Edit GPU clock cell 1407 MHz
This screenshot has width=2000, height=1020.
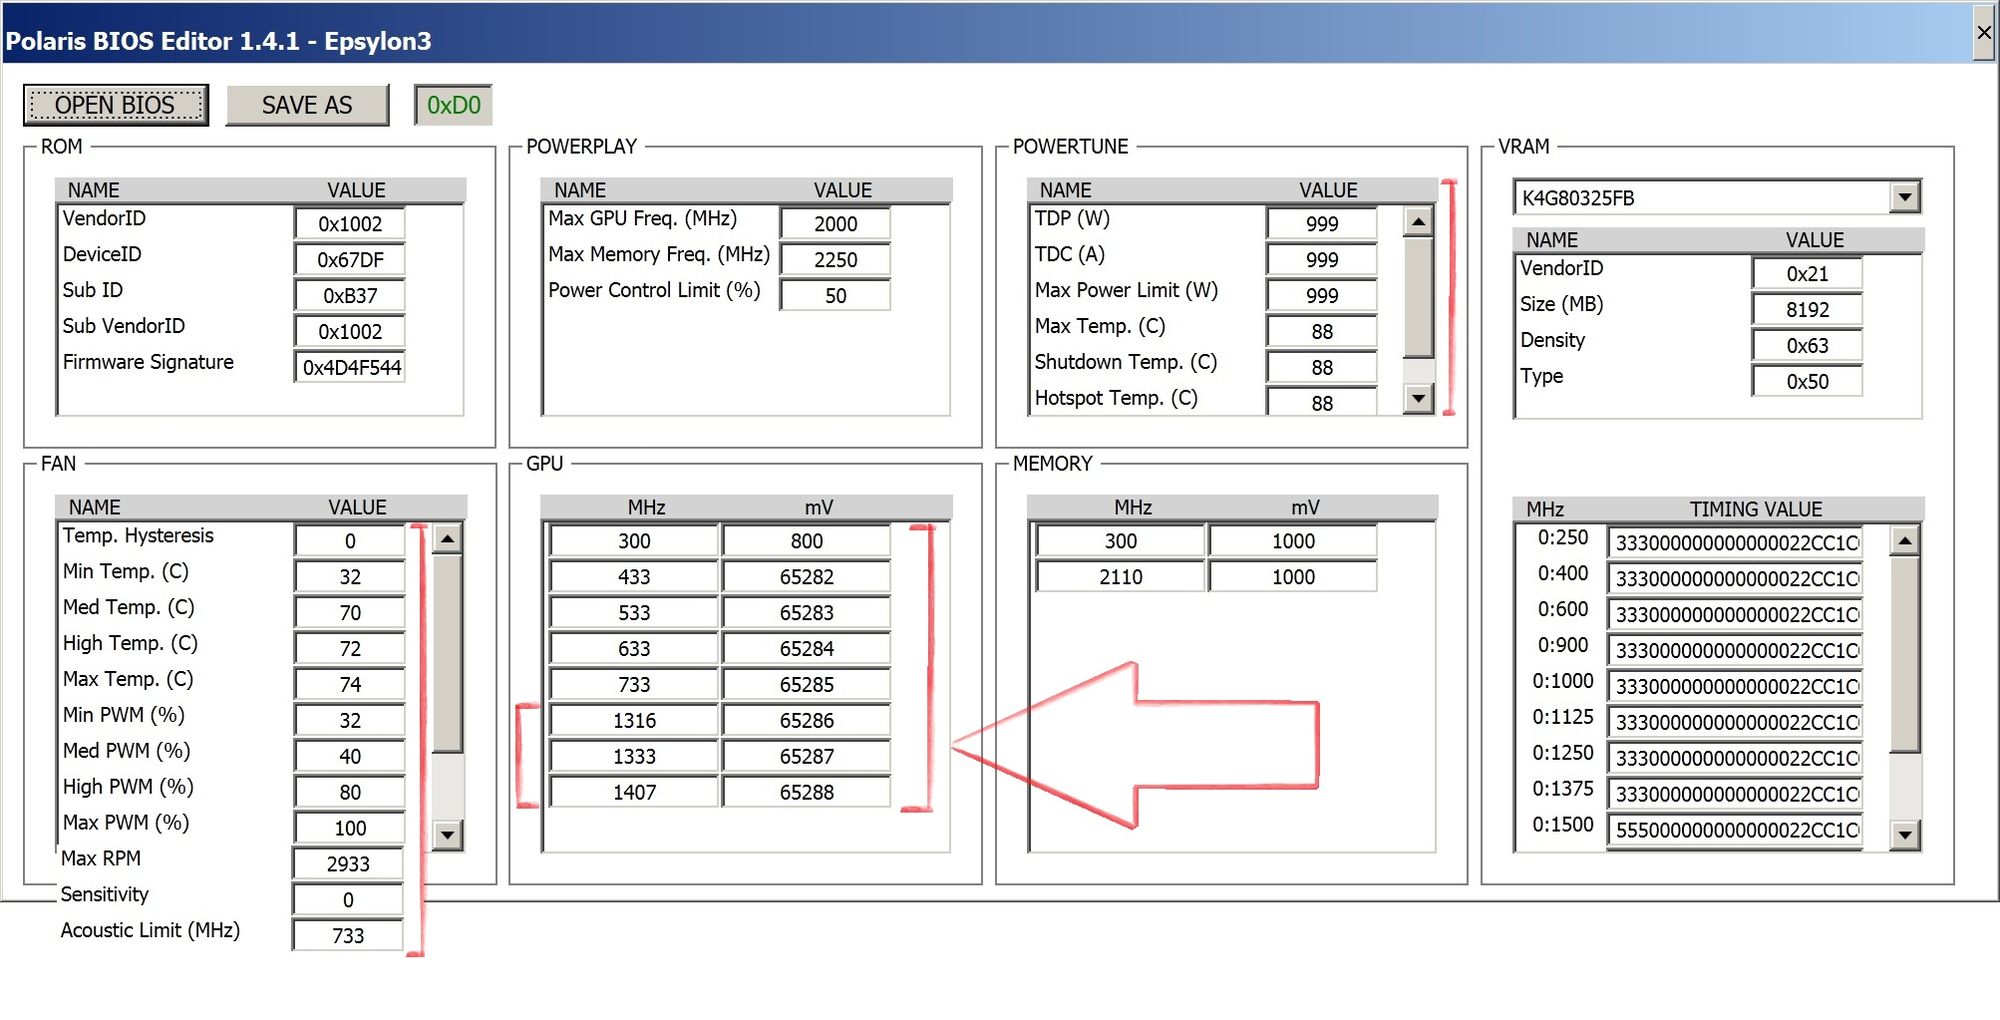(634, 792)
